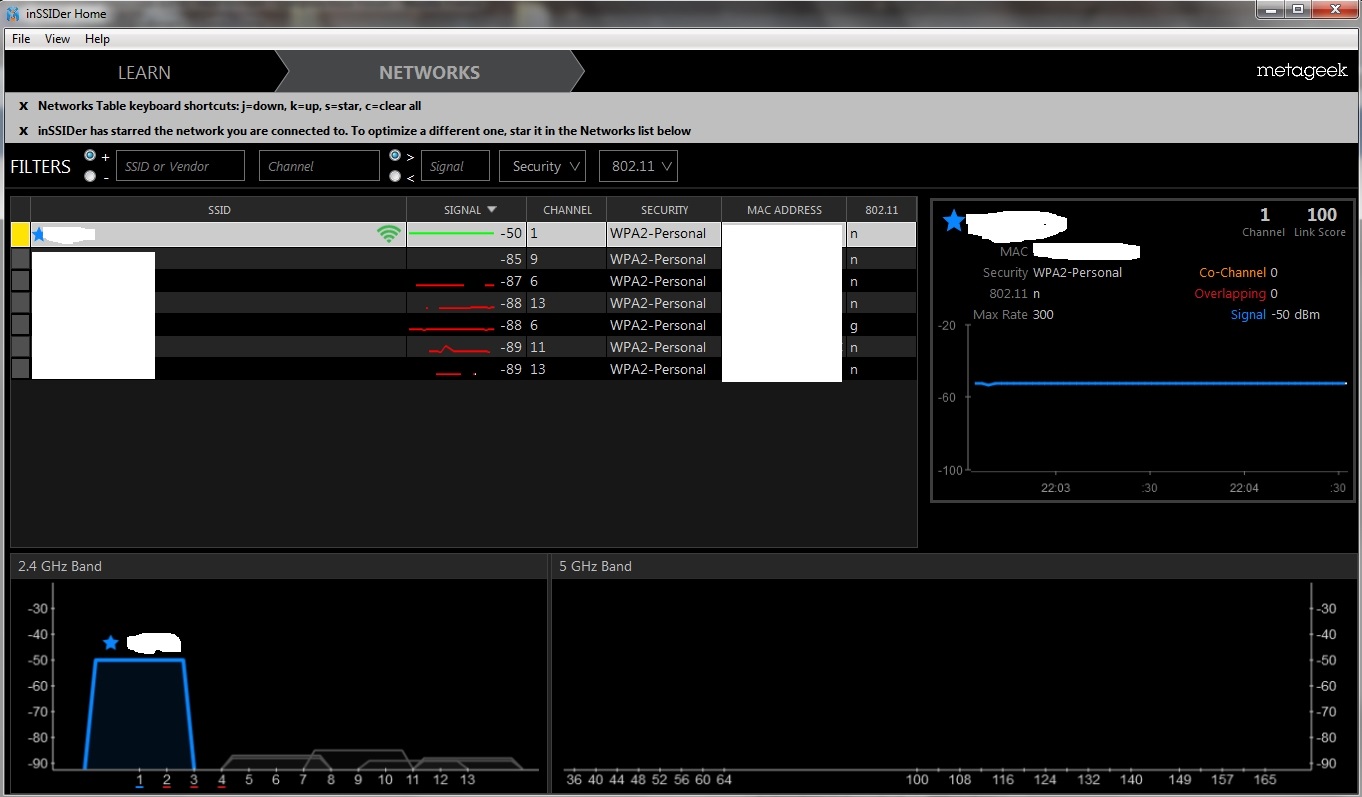Click the SSID or Vendor filter field

(180, 166)
